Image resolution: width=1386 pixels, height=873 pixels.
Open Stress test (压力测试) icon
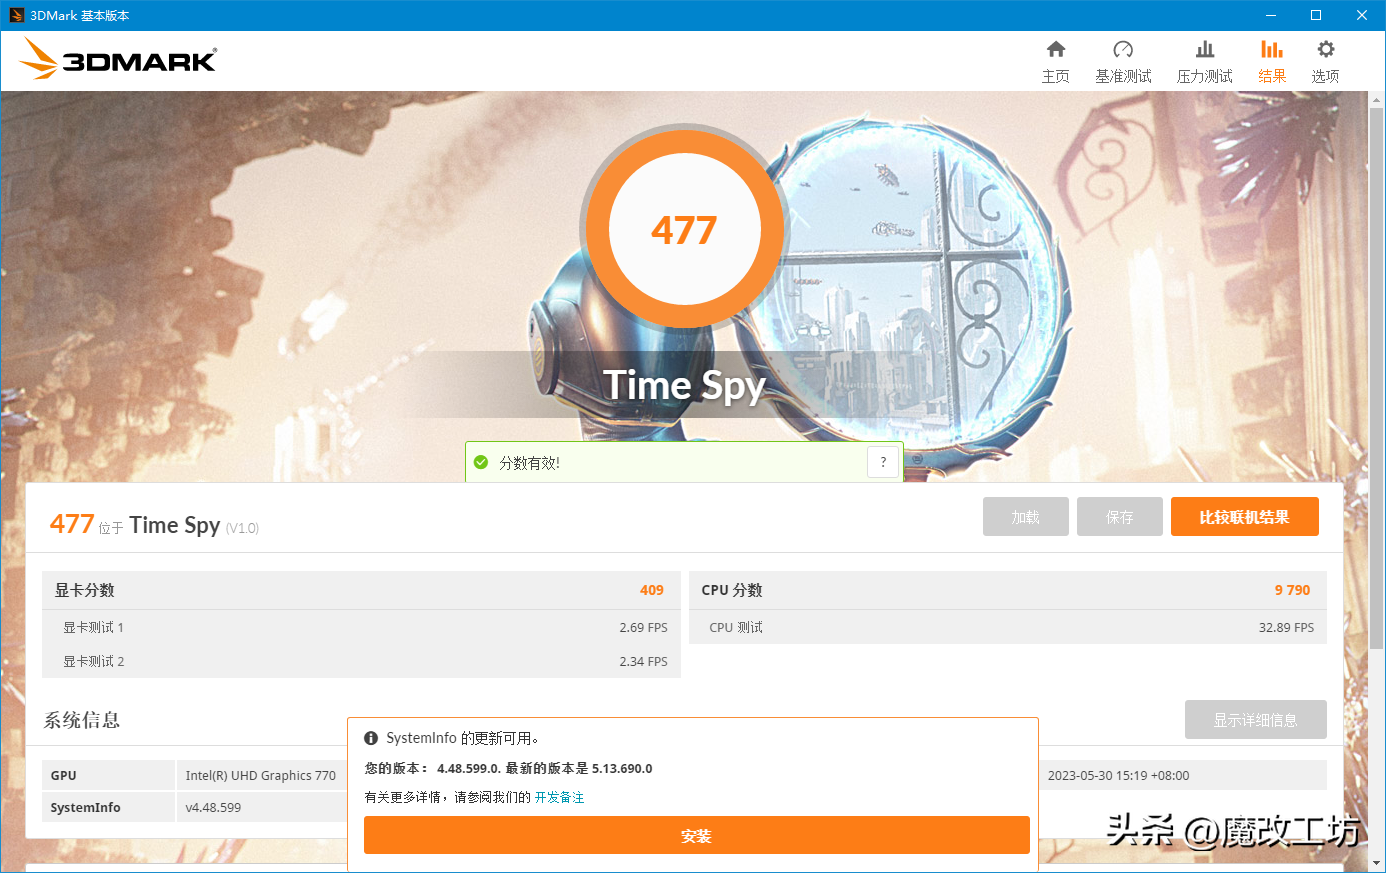1204,50
